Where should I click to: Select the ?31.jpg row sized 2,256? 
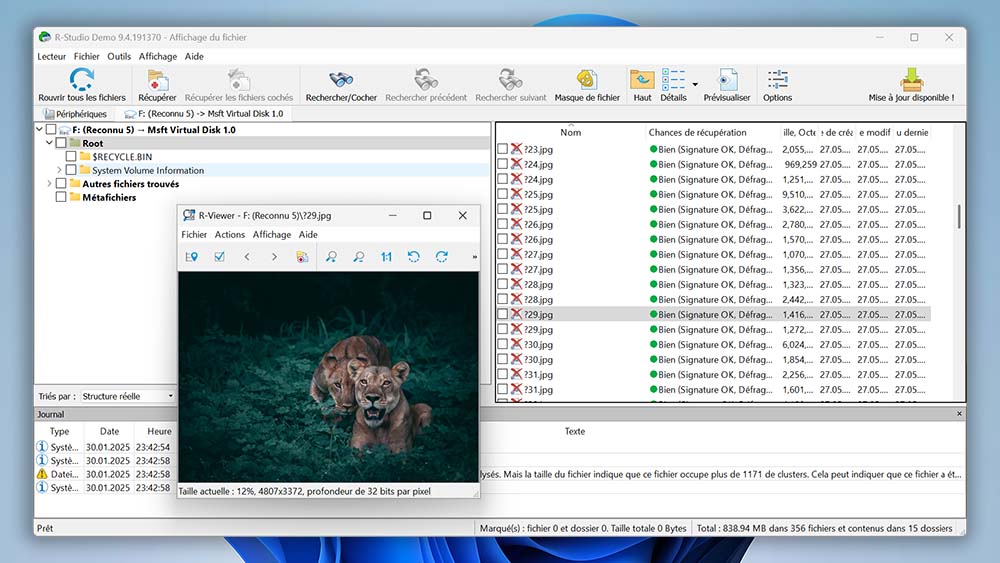(x=713, y=375)
